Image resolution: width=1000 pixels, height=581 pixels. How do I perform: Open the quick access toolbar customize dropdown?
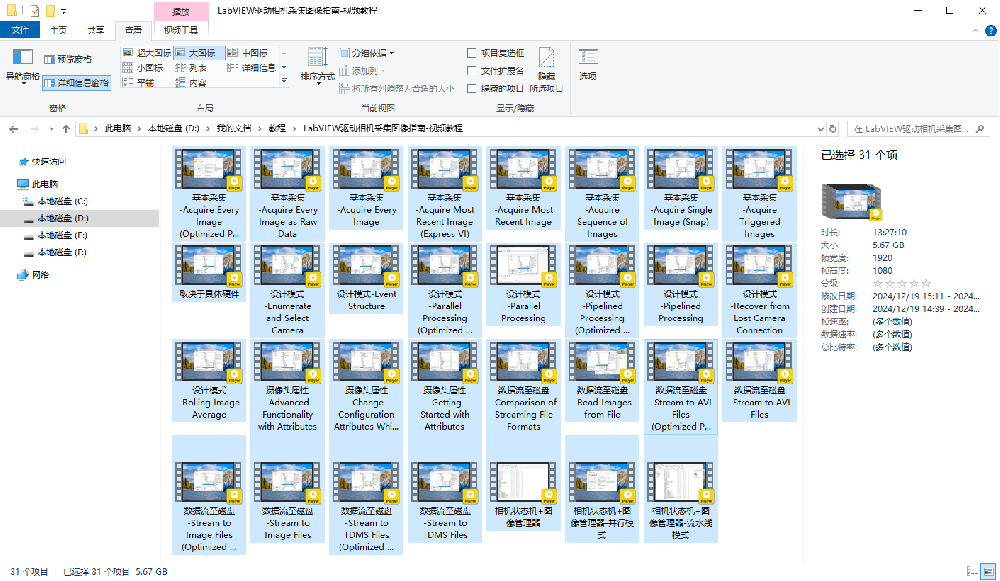(x=63, y=11)
